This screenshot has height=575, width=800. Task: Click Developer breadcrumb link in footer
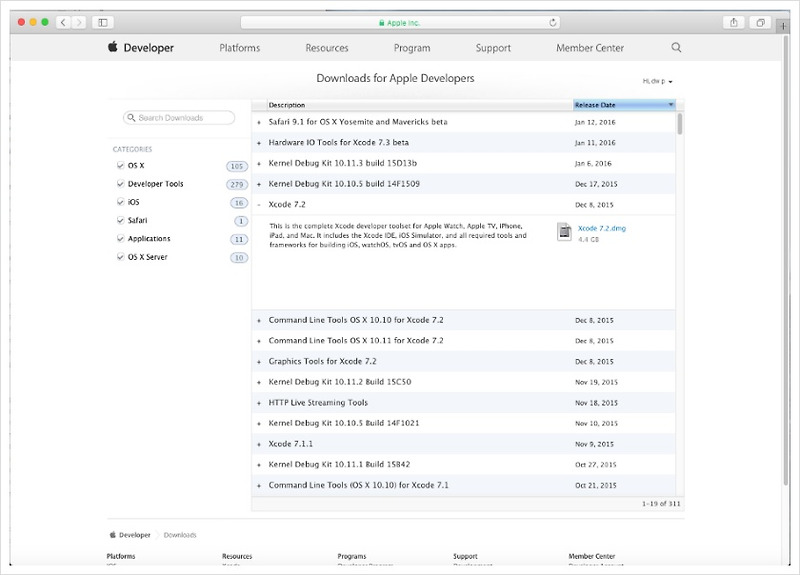pyautogui.click(x=135, y=535)
